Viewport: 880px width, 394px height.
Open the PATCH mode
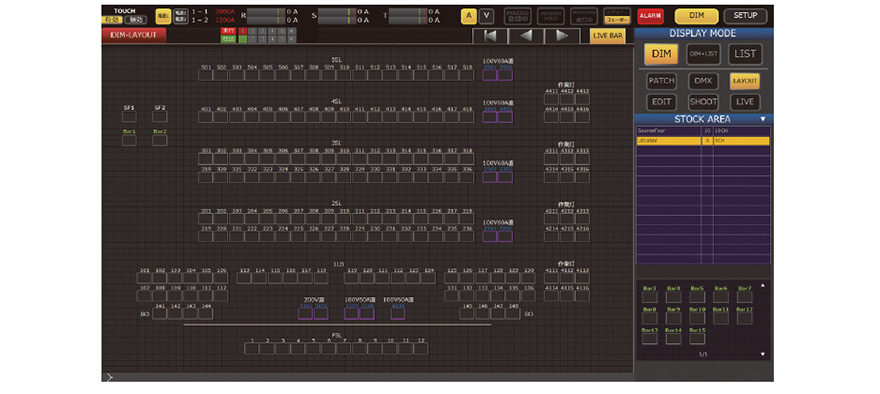coord(662,81)
